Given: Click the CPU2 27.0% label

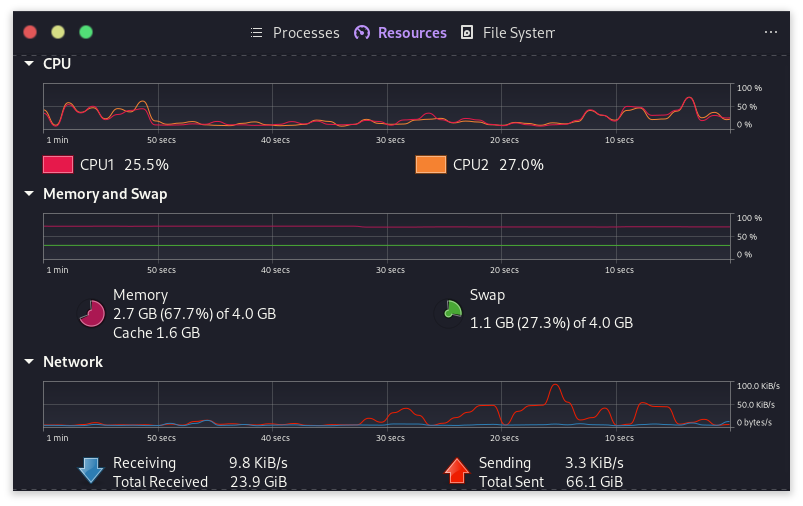Looking at the screenshot, I should pyautogui.click(x=498, y=165).
